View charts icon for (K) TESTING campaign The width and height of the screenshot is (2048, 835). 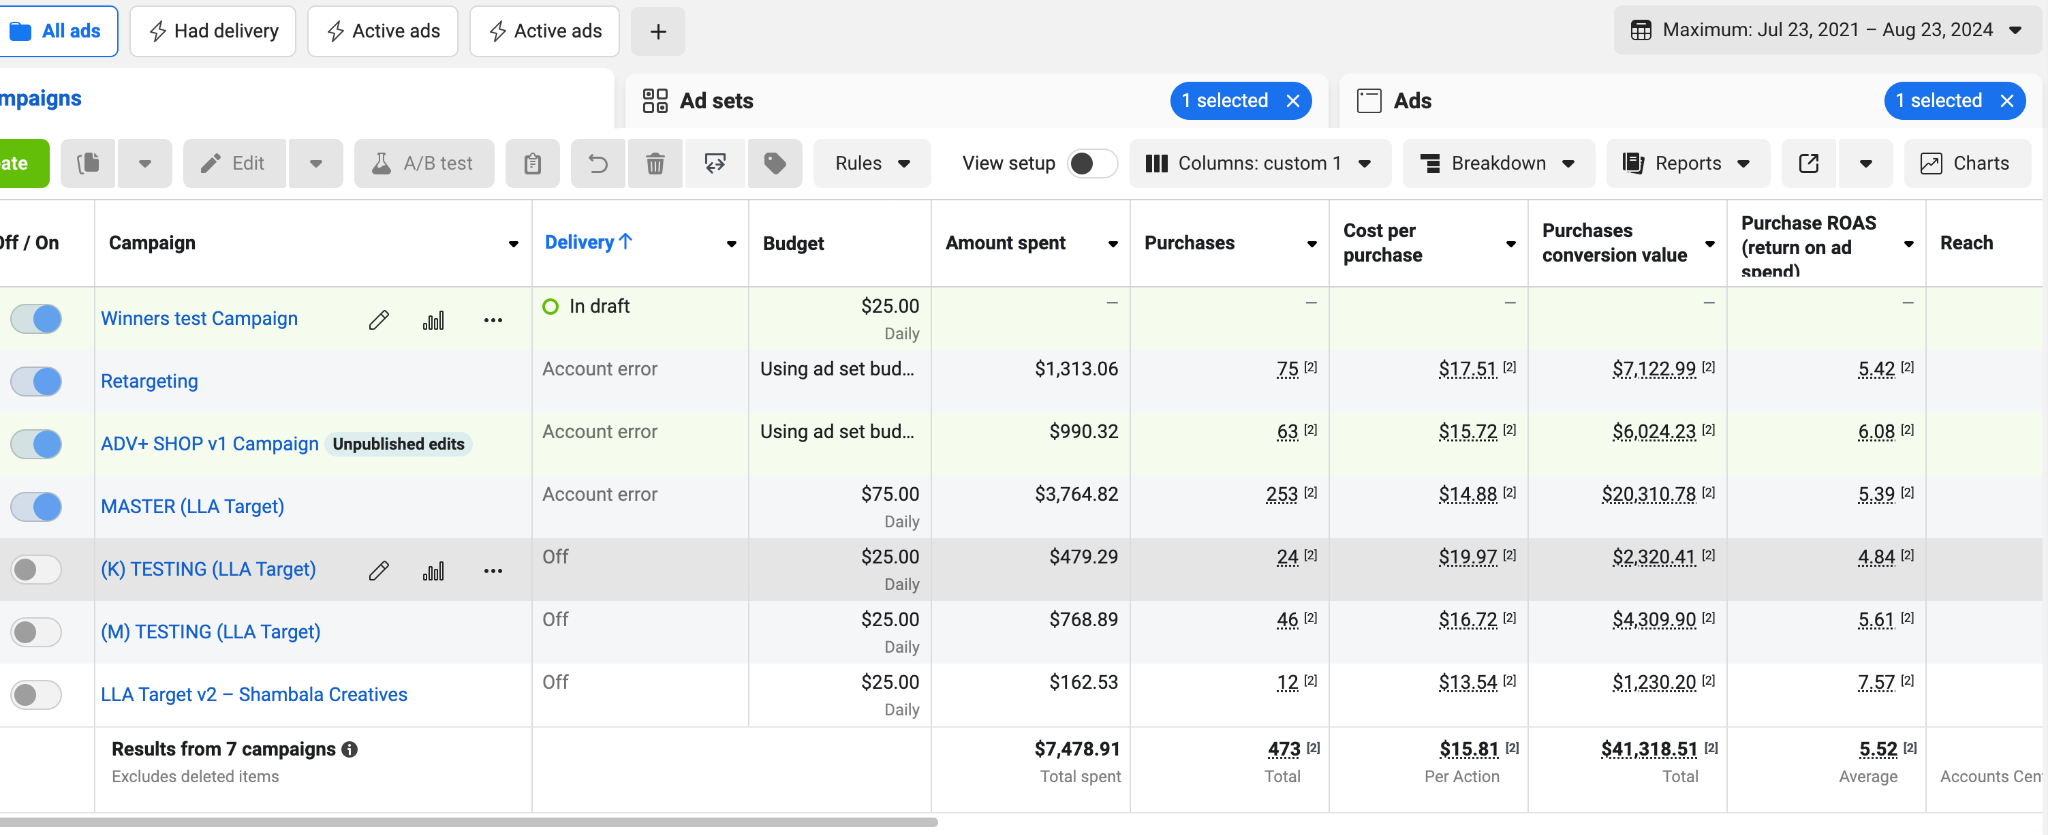434,571
